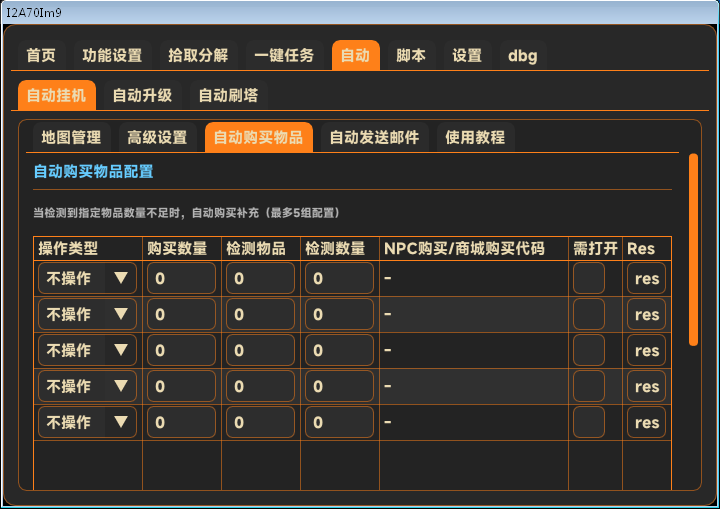This screenshot has height=509, width=720.
Task: Select the 自动升级 sub-tab
Action: (x=142, y=96)
